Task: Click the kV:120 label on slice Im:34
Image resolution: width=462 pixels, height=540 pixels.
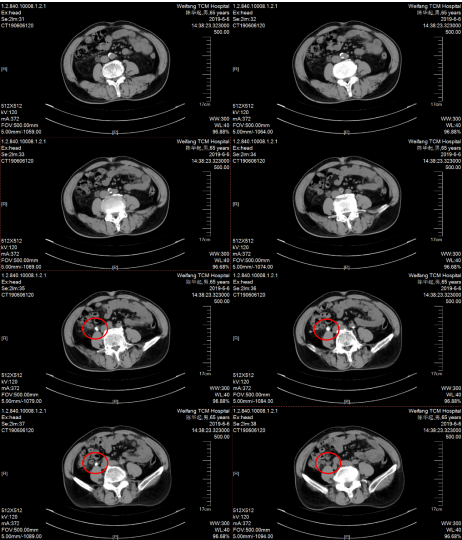Action: [241, 247]
